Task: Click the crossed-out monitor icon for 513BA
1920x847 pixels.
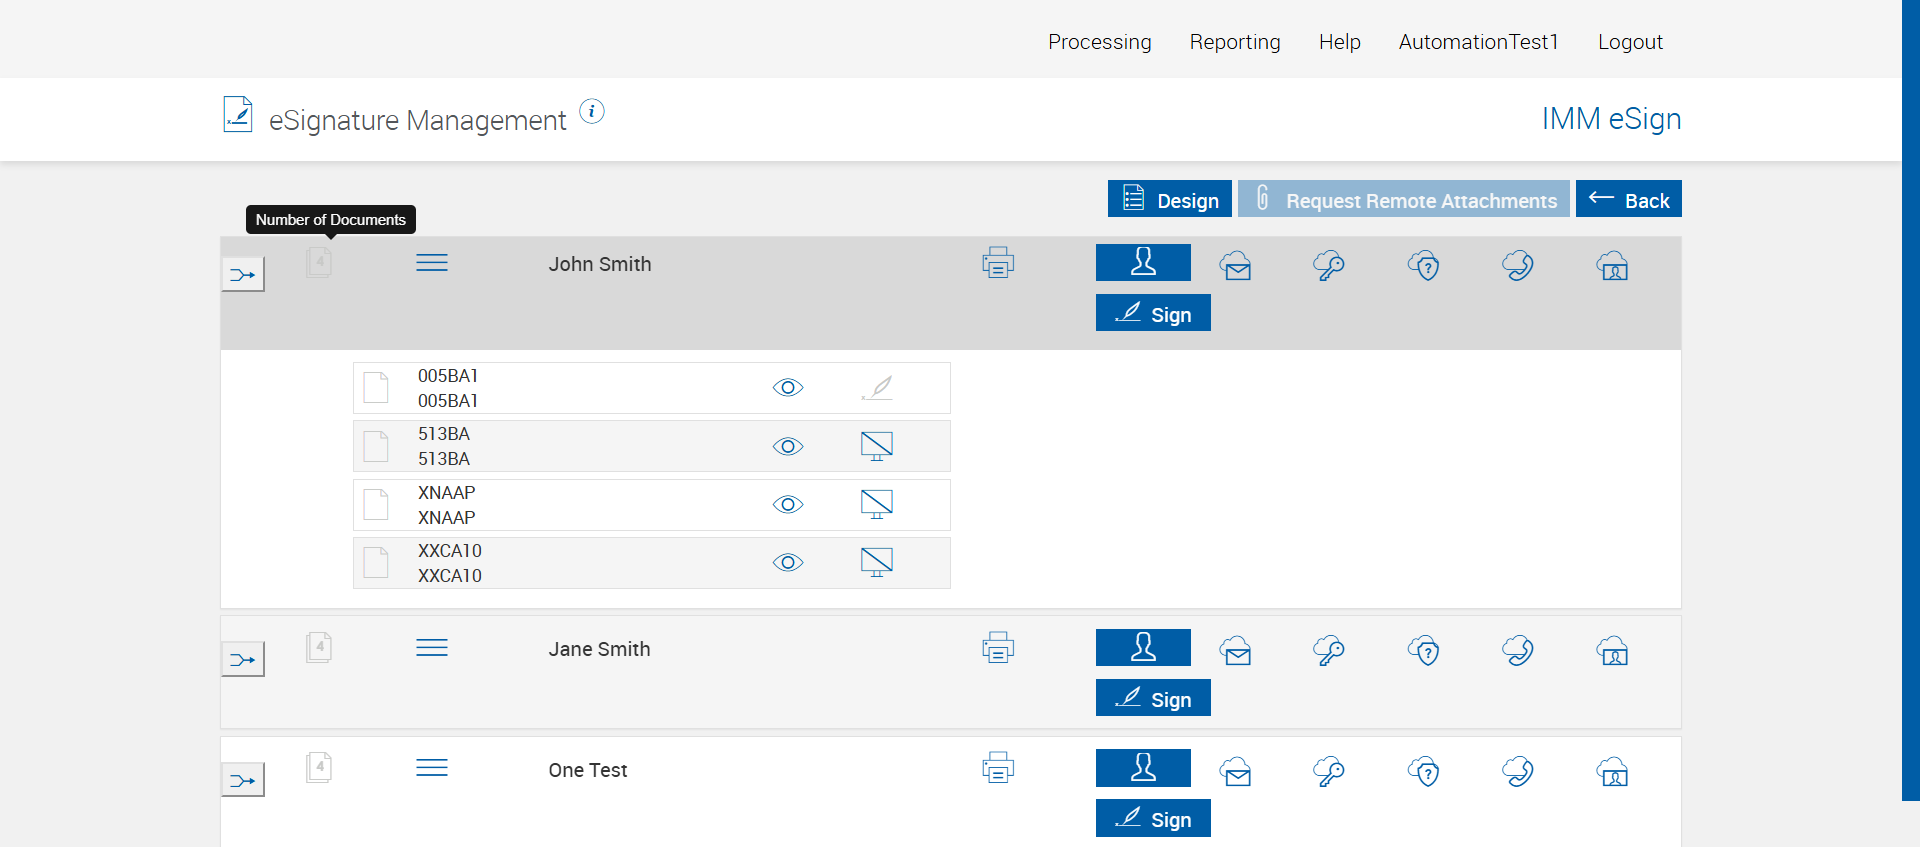Action: pyautogui.click(x=877, y=446)
